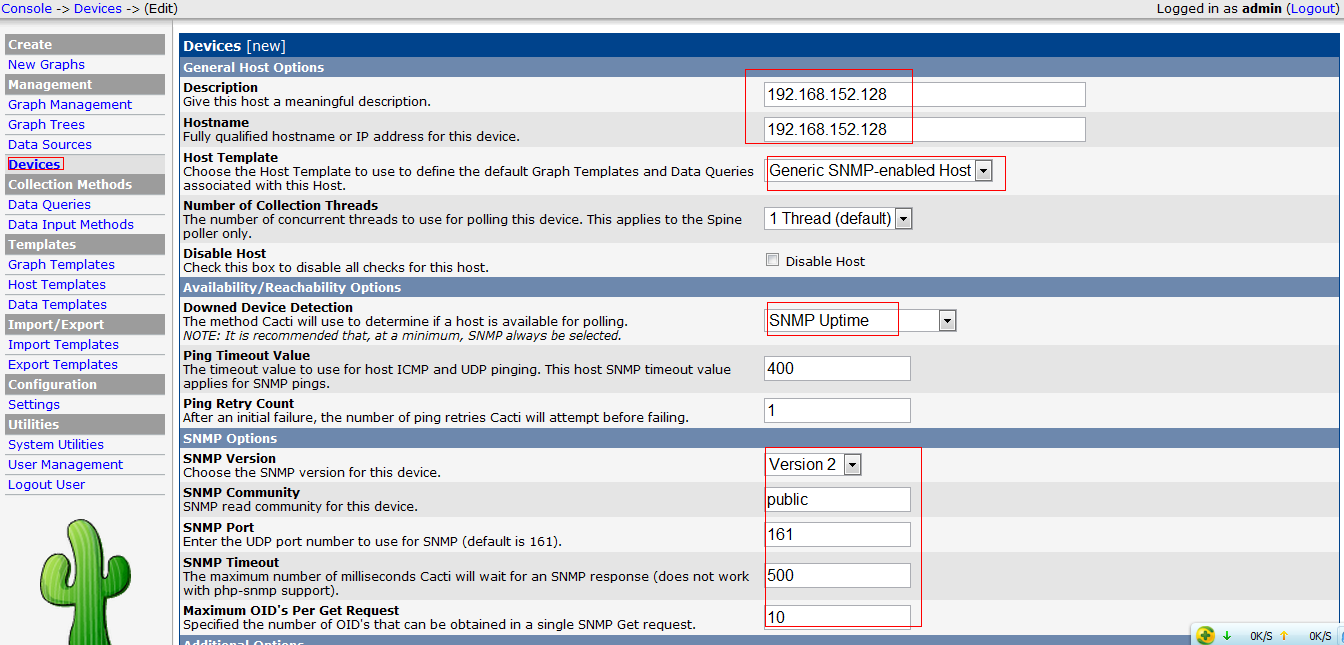Click the green network monitor tray icon
Viewport: 1344px width, 645px height.
pyautogui.click(x=1206, y=635)
